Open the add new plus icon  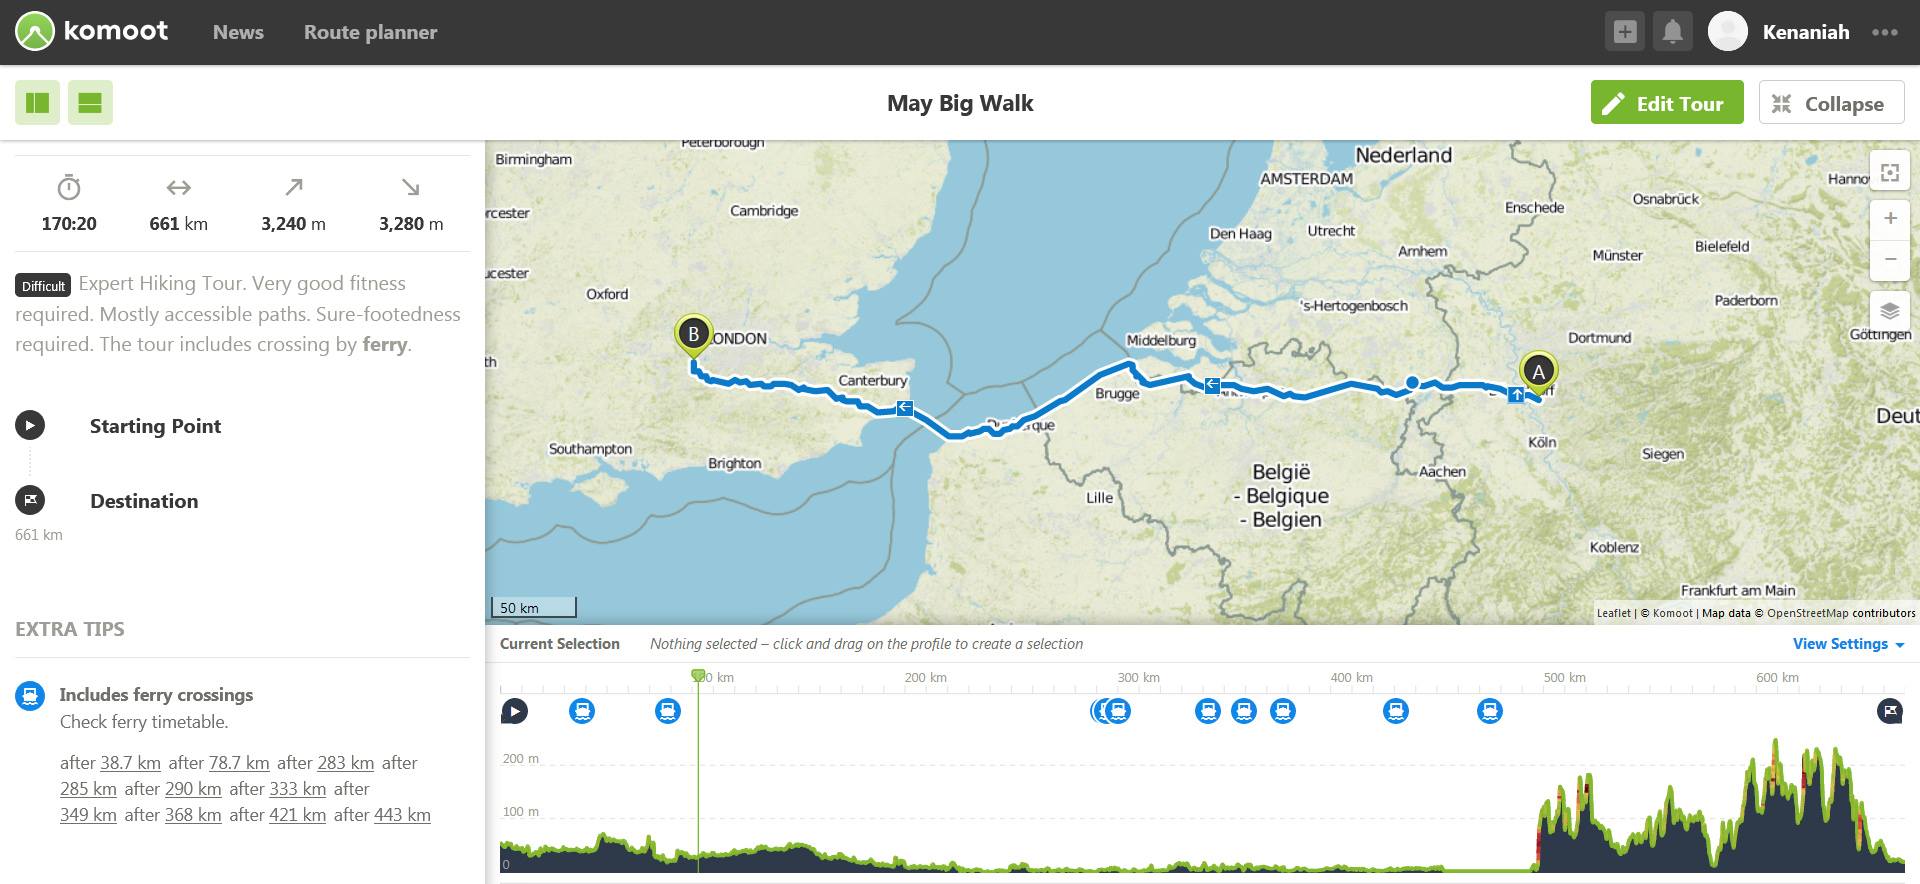pos(1625,32)
